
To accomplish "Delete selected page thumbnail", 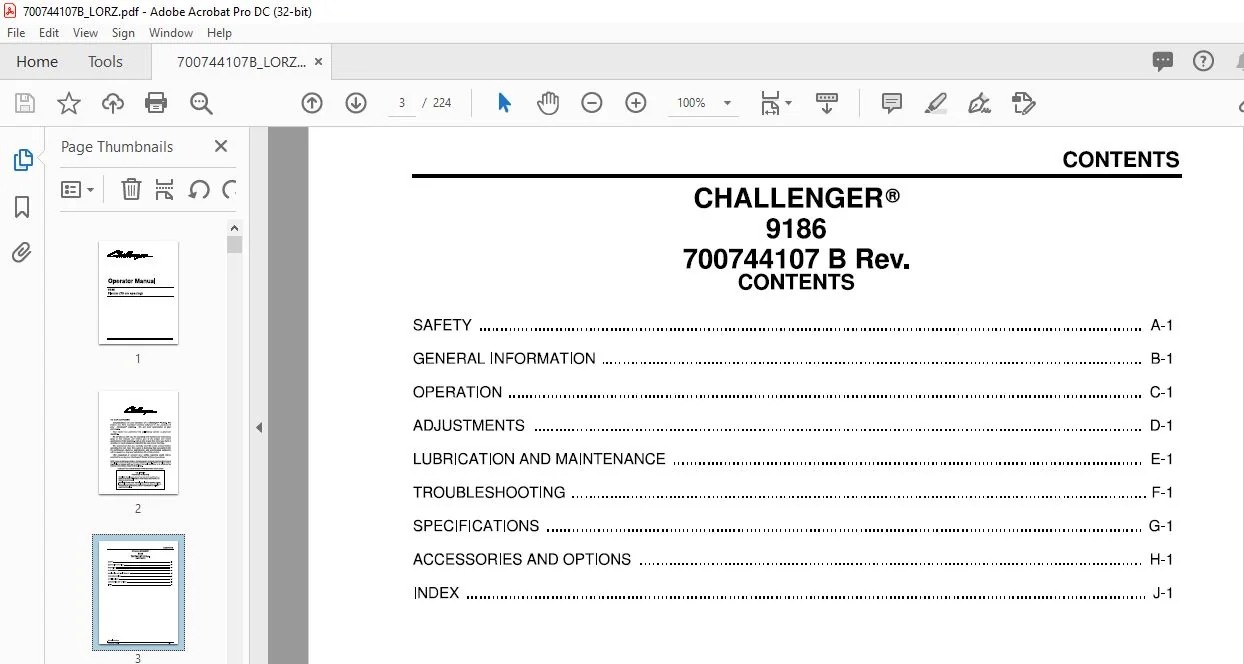I will pyautogui.click(x=131, y=189).
